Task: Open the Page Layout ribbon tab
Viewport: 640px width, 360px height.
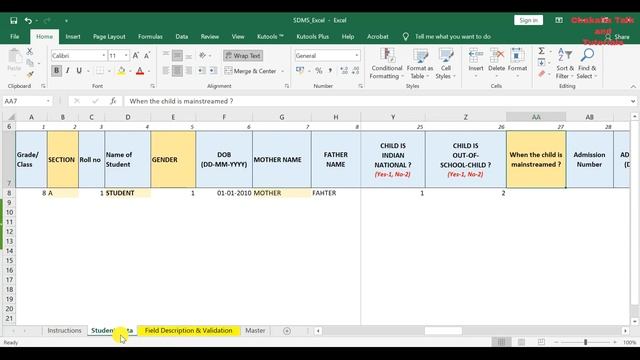Action: click(x=109, y=37)
